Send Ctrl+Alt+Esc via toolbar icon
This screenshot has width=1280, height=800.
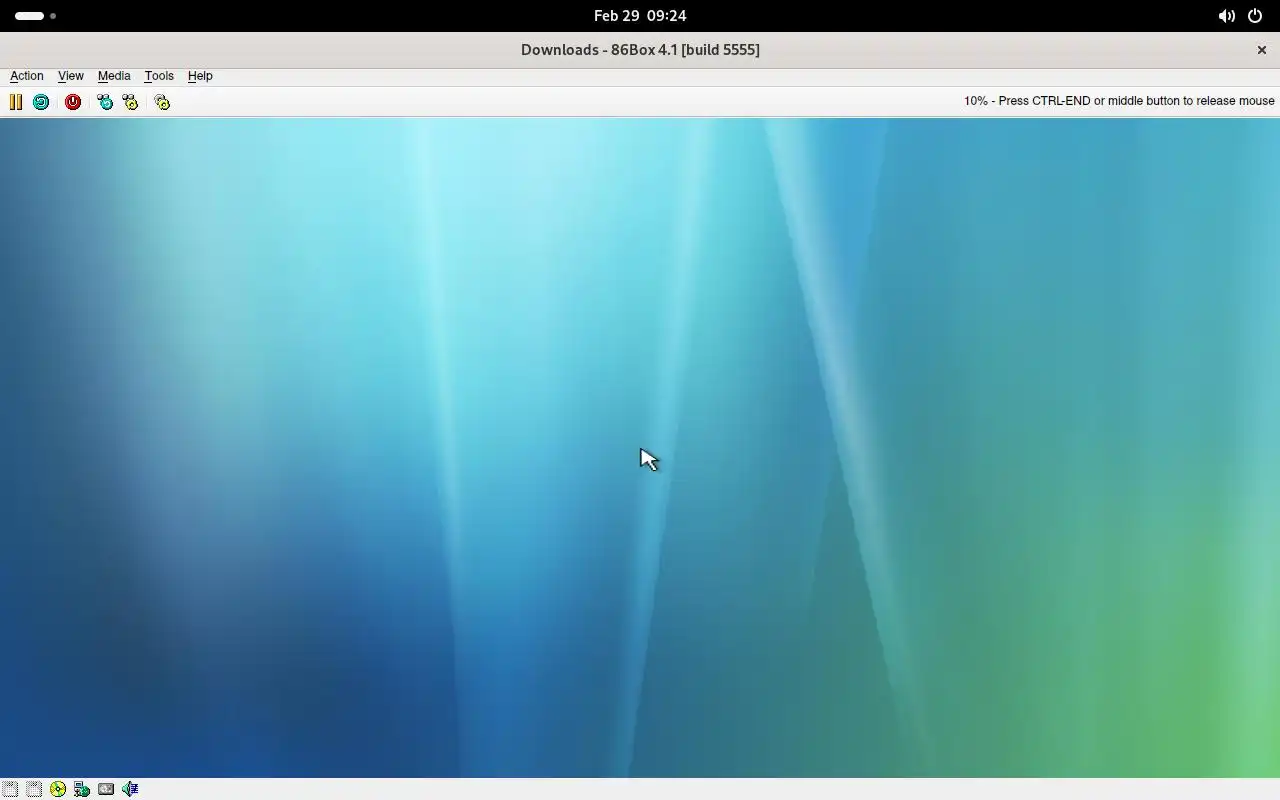pyautogui.click(x=130, y=102)
